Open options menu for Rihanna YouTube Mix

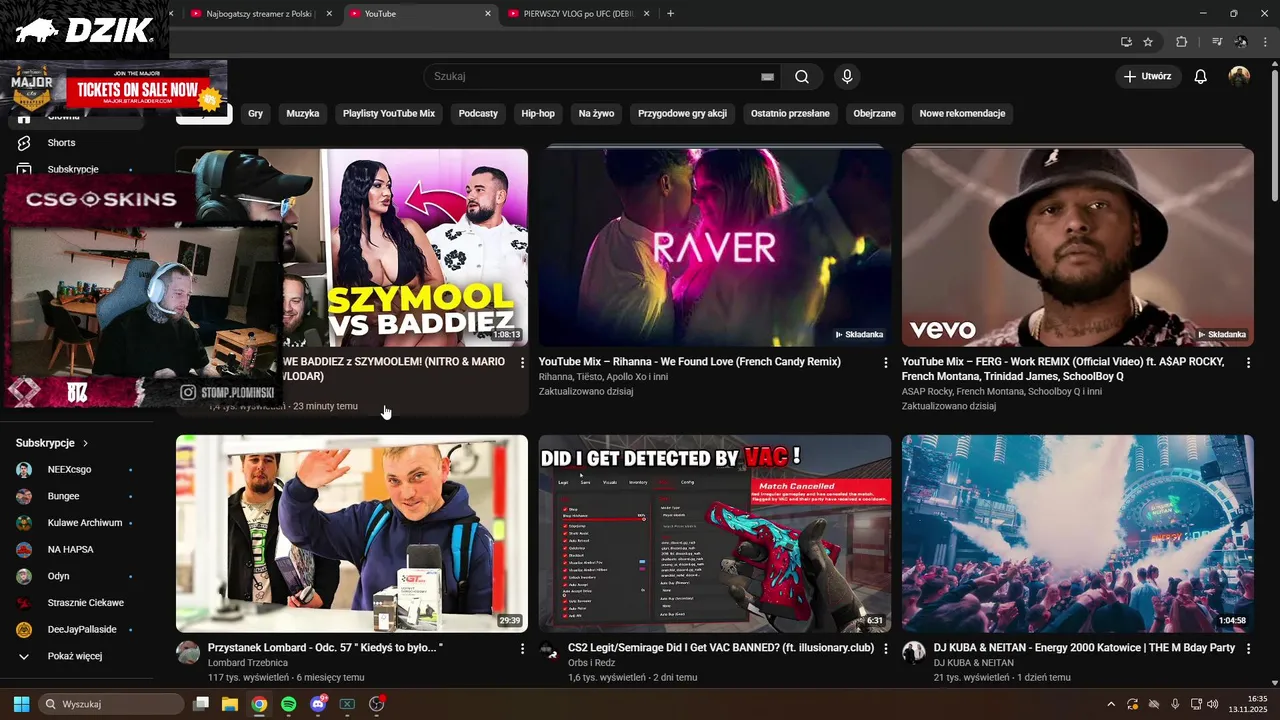pyautogui.click(x=885, y=363)
